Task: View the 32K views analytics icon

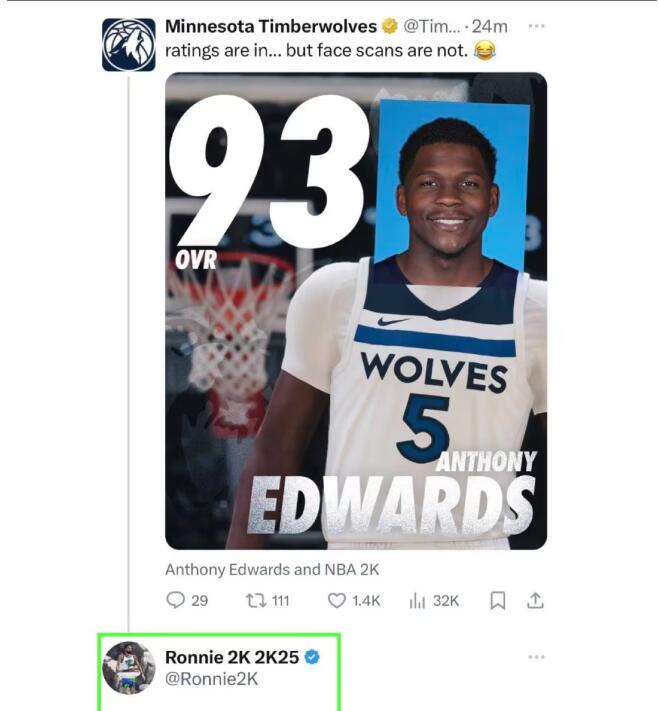Action: tap(417, 601)
